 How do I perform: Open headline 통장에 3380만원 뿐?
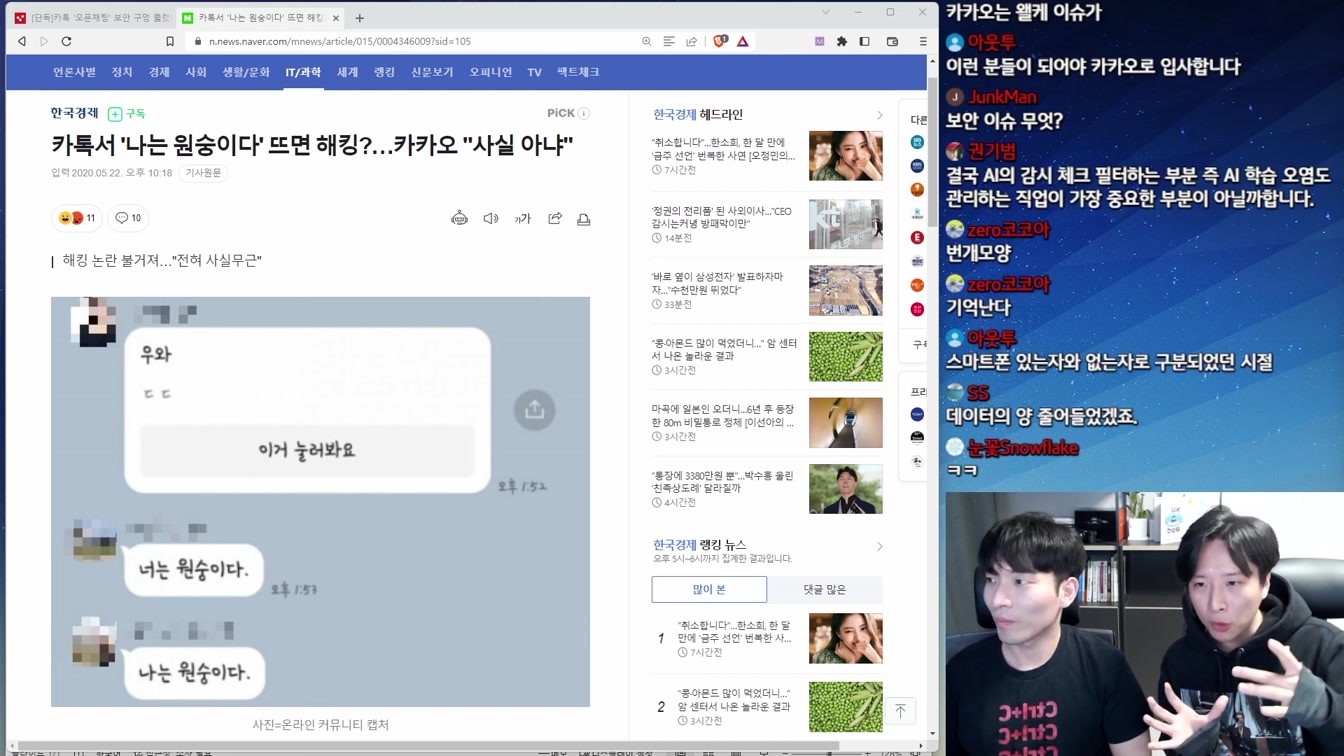[x=723, y=482]
